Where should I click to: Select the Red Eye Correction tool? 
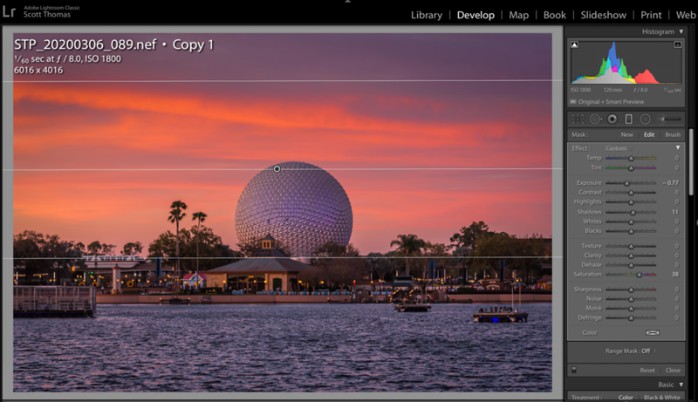[612, 119]
